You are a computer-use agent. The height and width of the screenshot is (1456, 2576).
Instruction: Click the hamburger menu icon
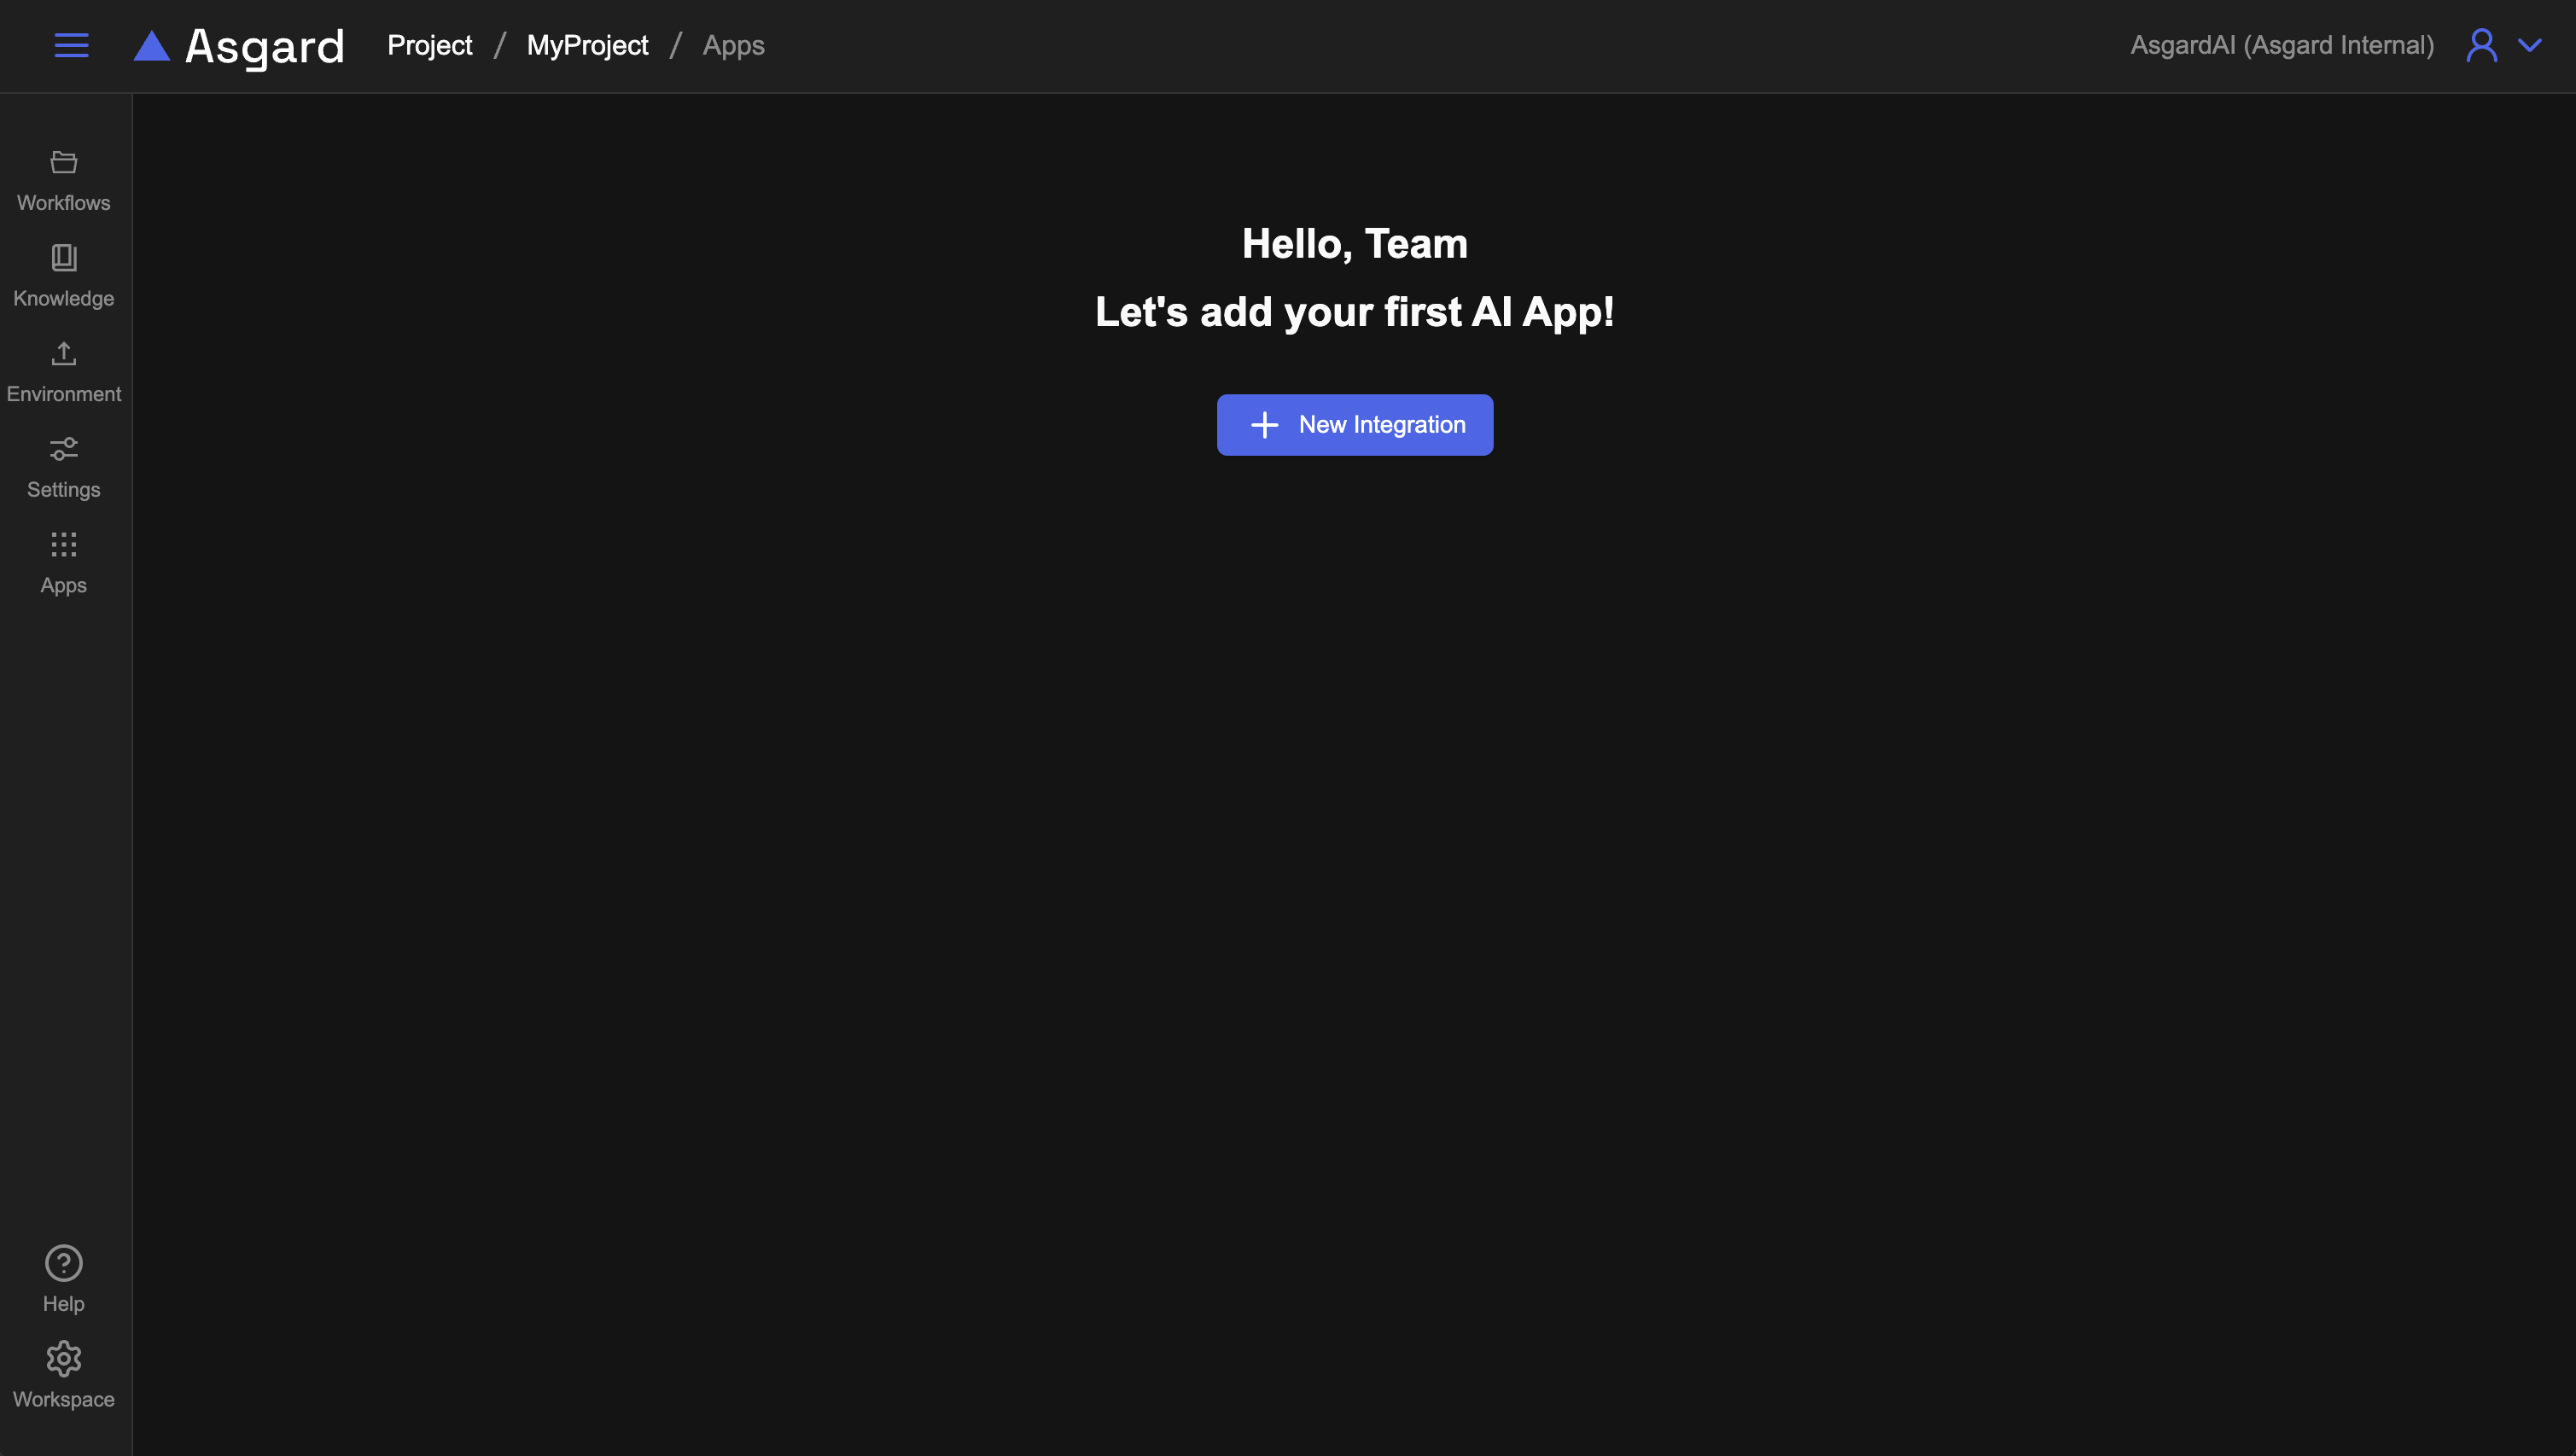point(71,45)
